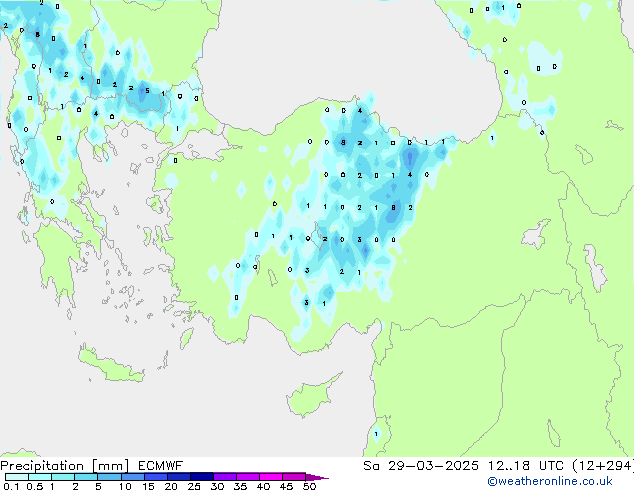Click the 'UTC' timezone label
The height and width of the screenshot is (490, 634).
click(x=551, y=466)
